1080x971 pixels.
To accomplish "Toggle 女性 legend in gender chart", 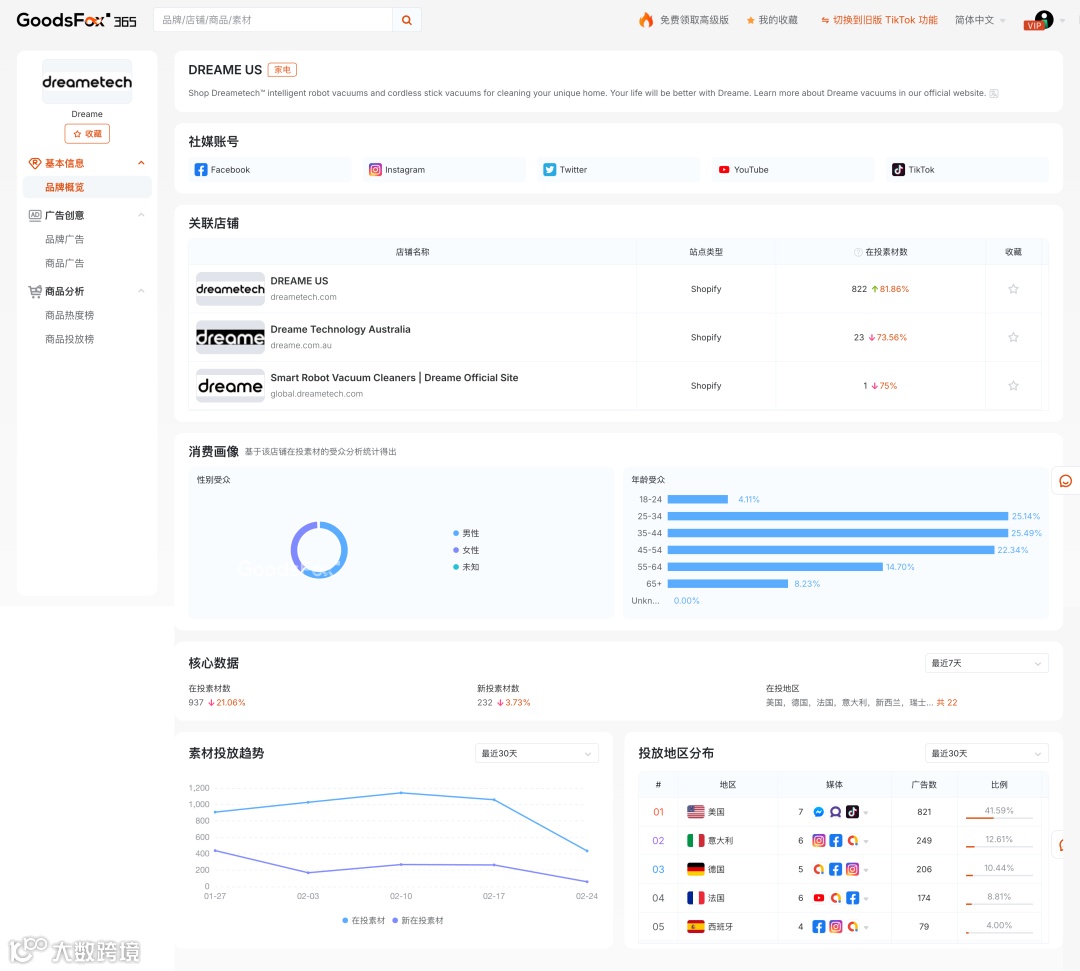I will click(466, 550).
